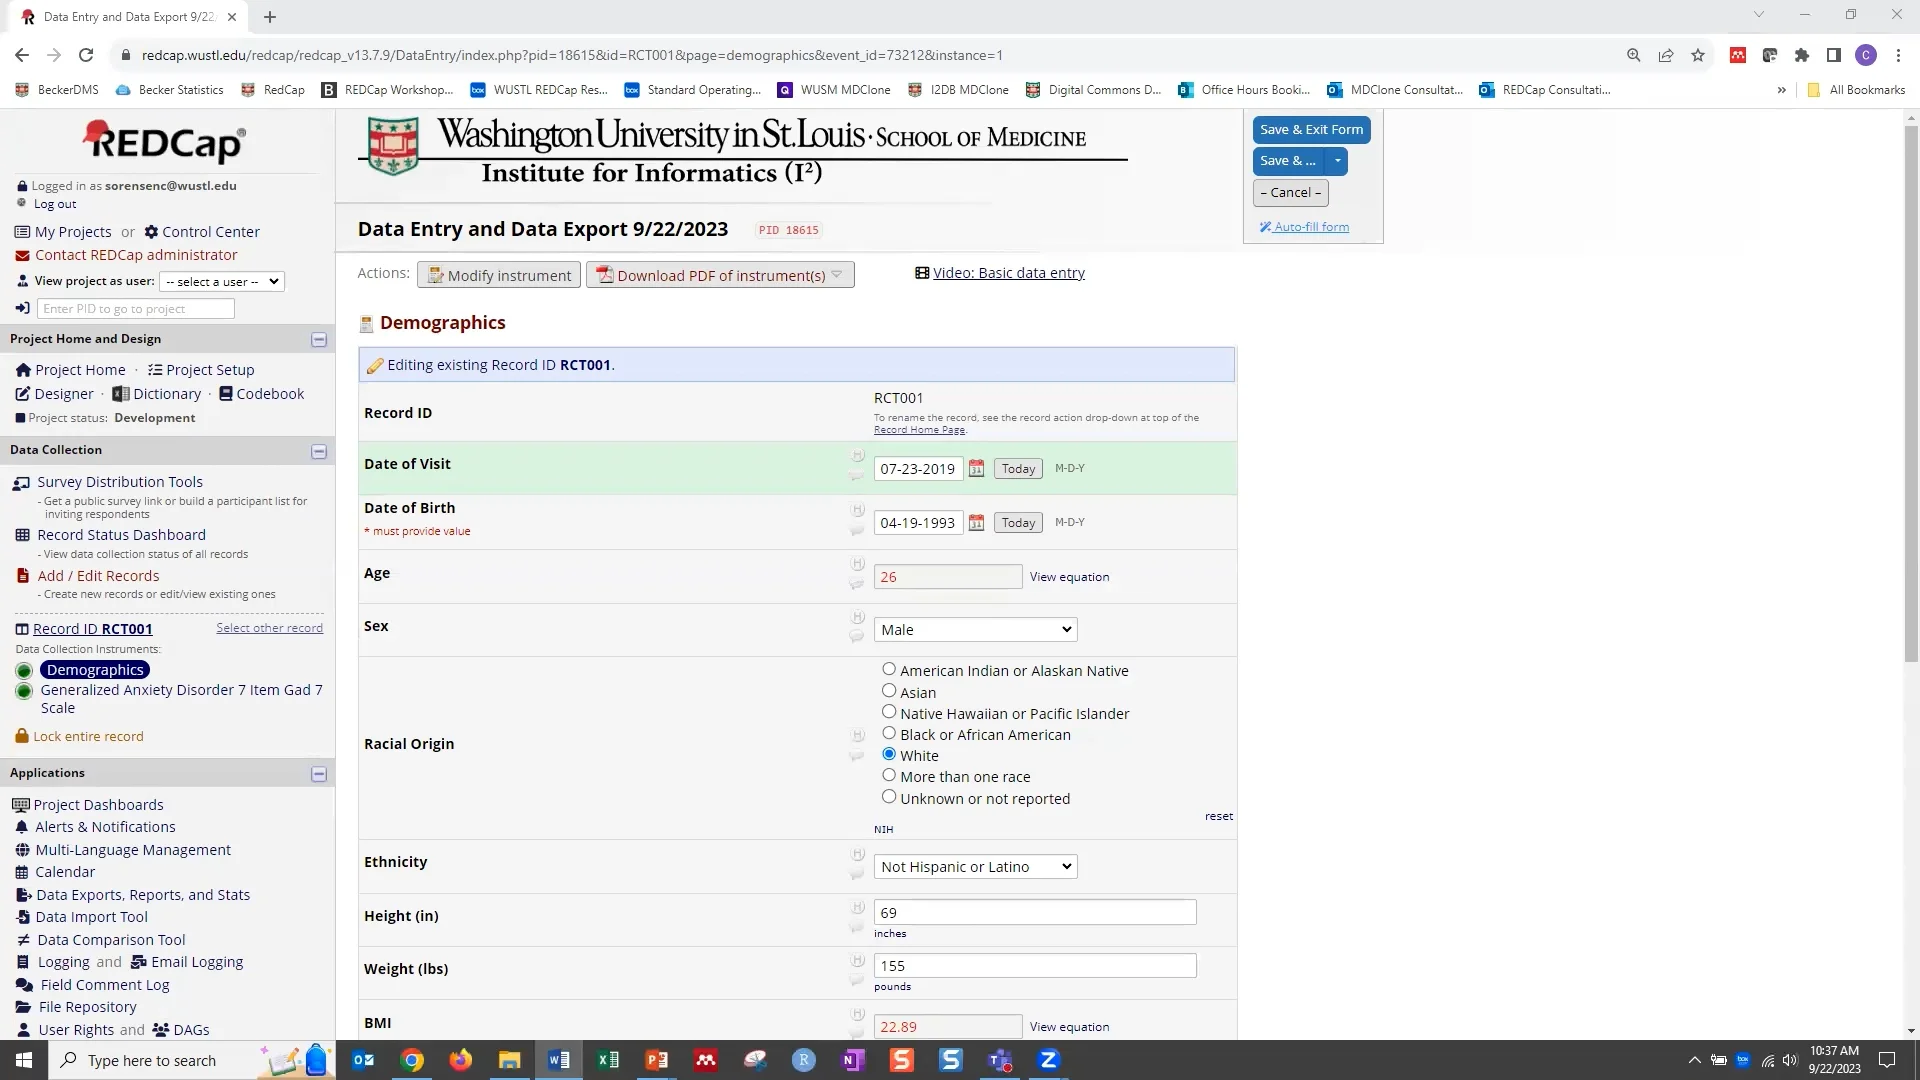
Task: Open the Codebook from the sidebar
Action: (270, 393)
